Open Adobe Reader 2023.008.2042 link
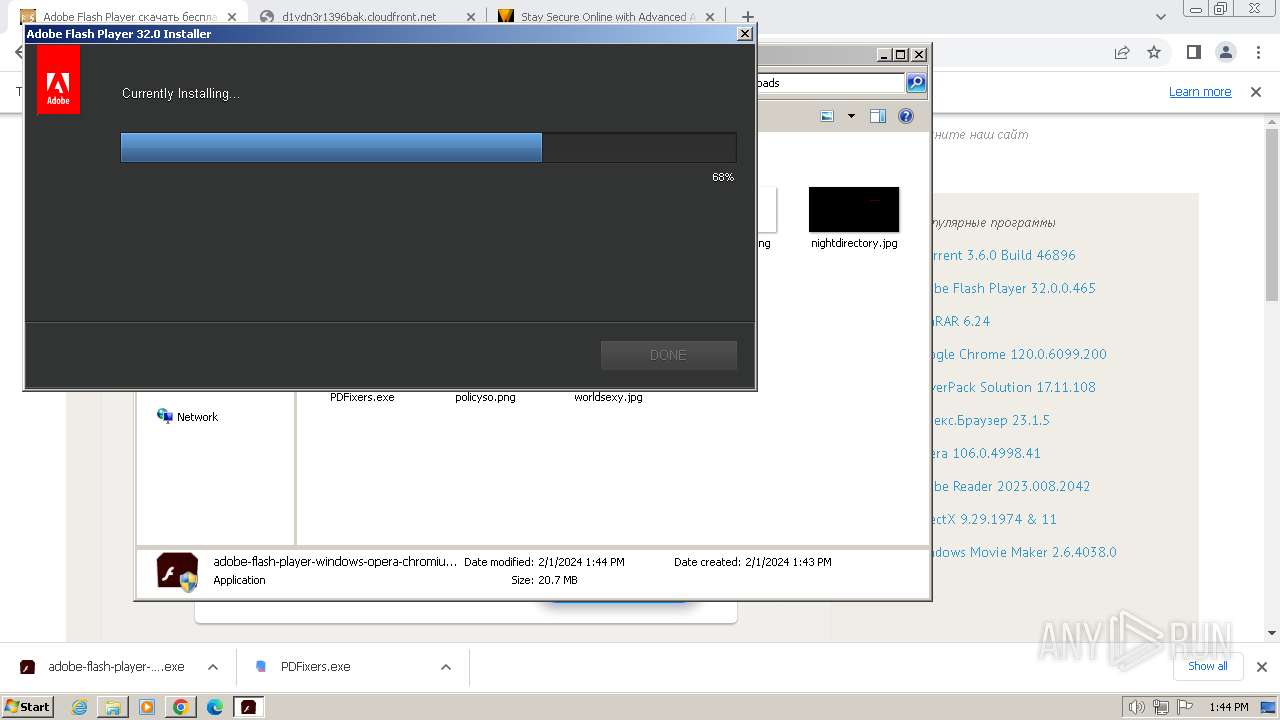This screenshot has height=720, width=1280. (x=1011, y=486)
